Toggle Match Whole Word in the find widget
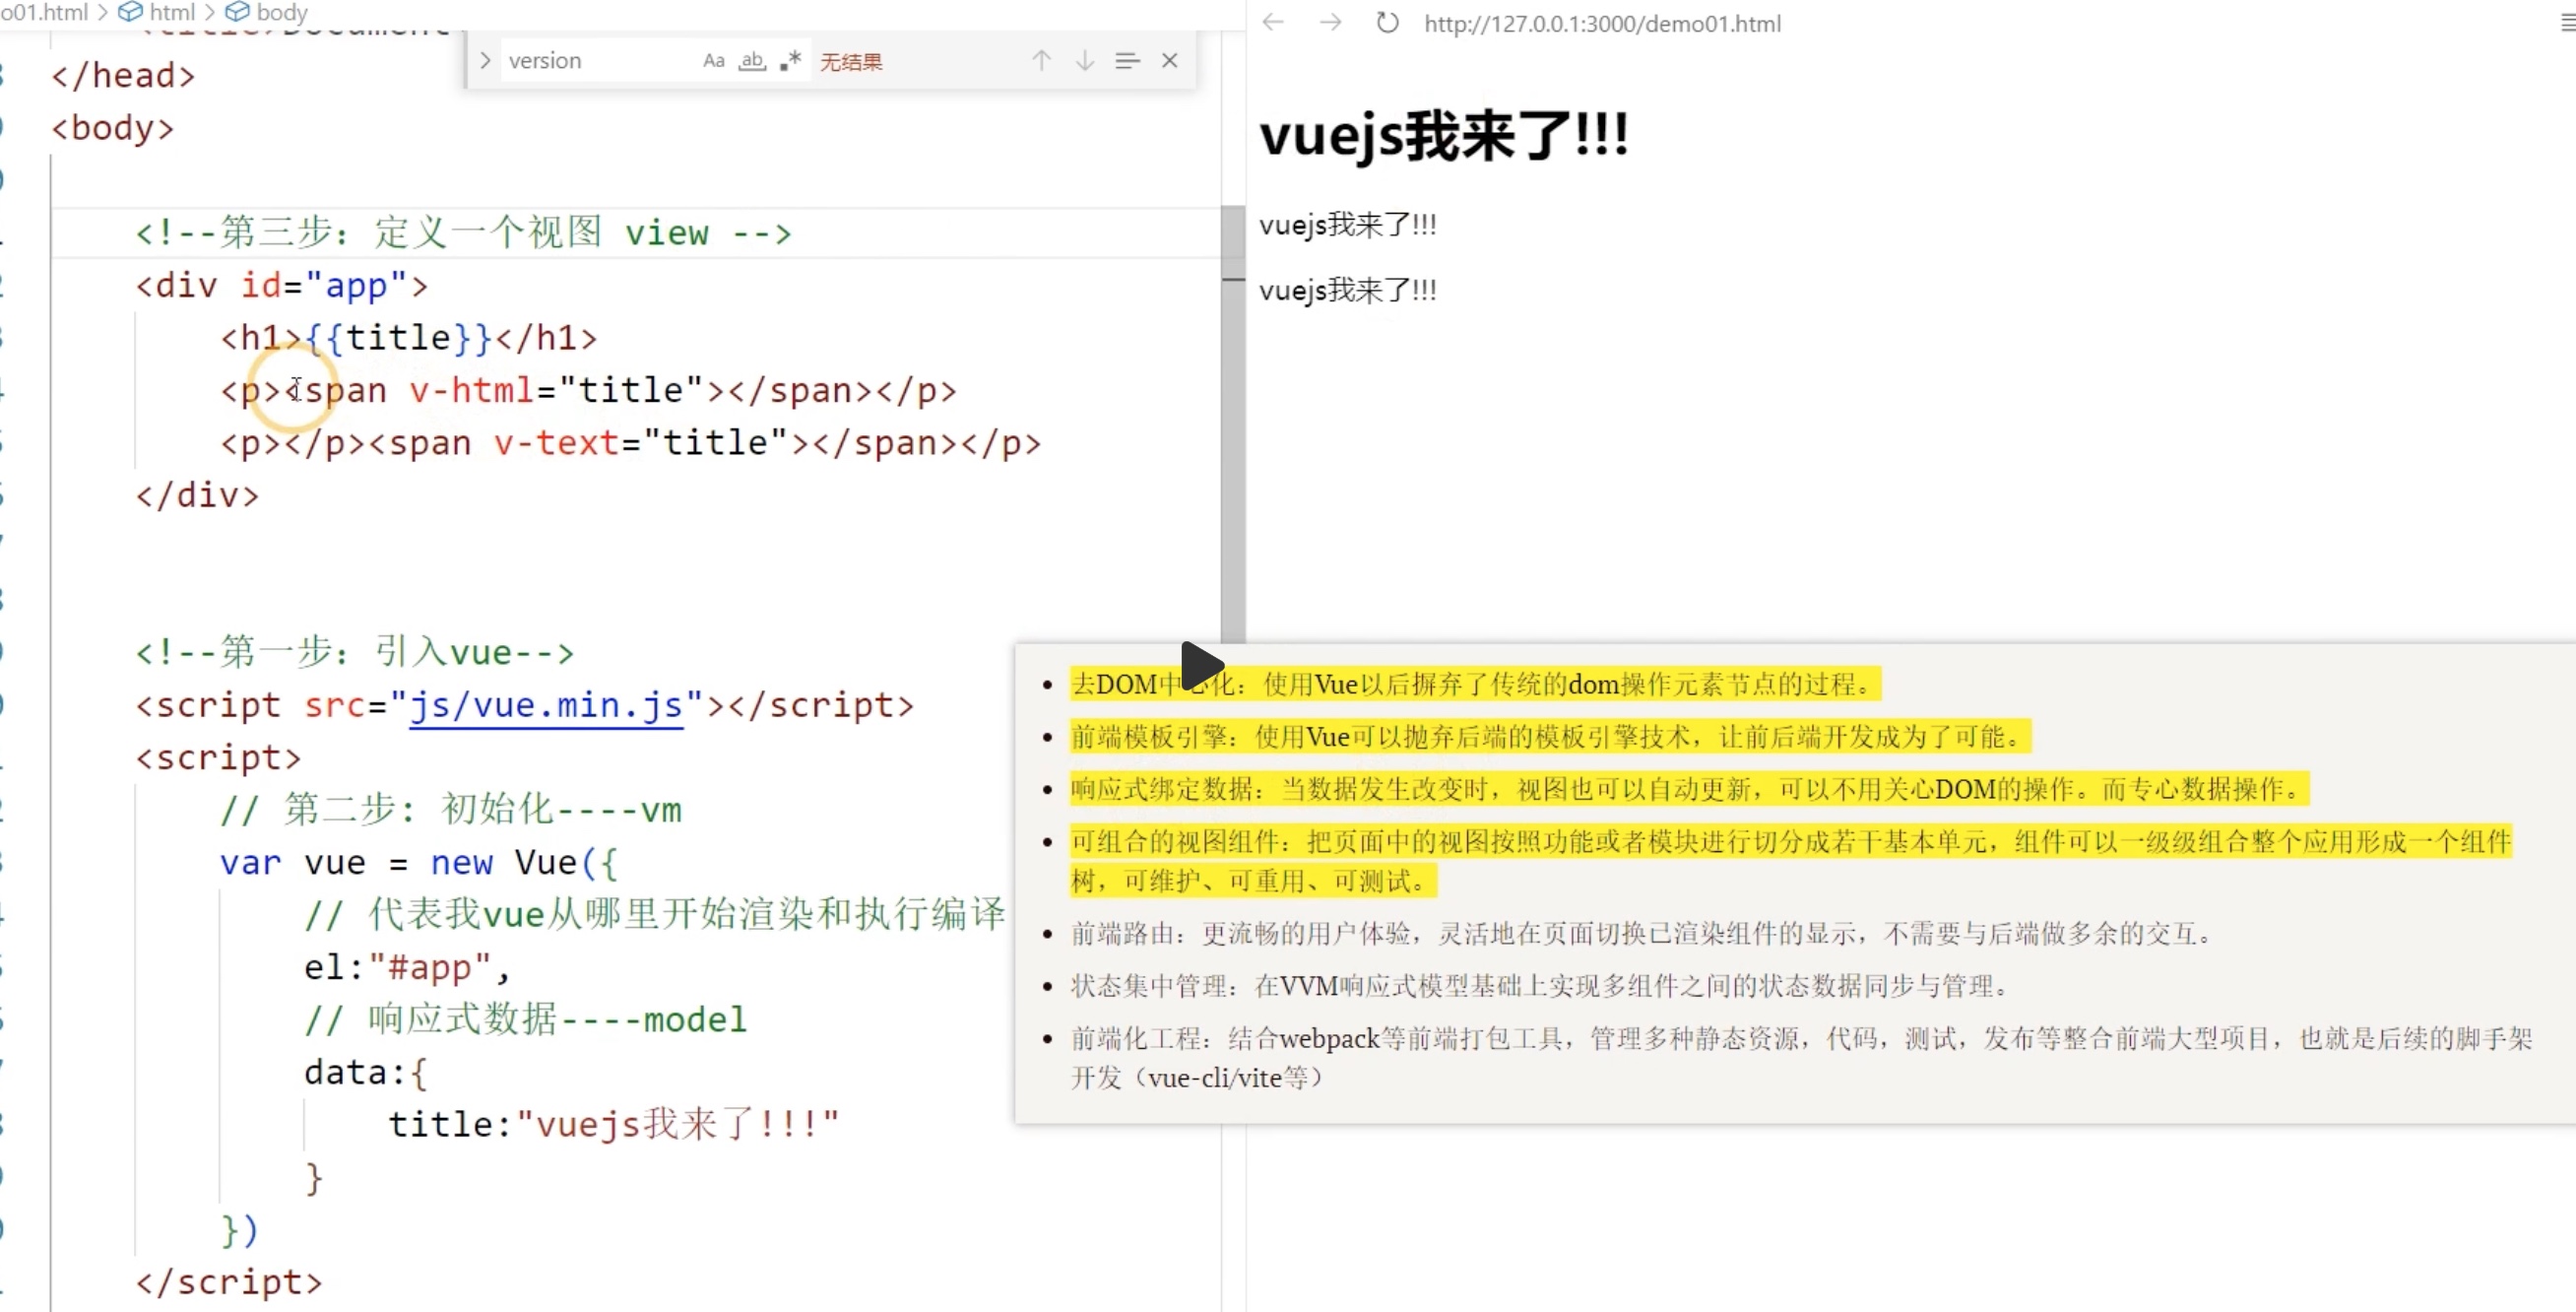Image resolution: width=2576 pixels, height=1312 pixels. click(752, 61)
